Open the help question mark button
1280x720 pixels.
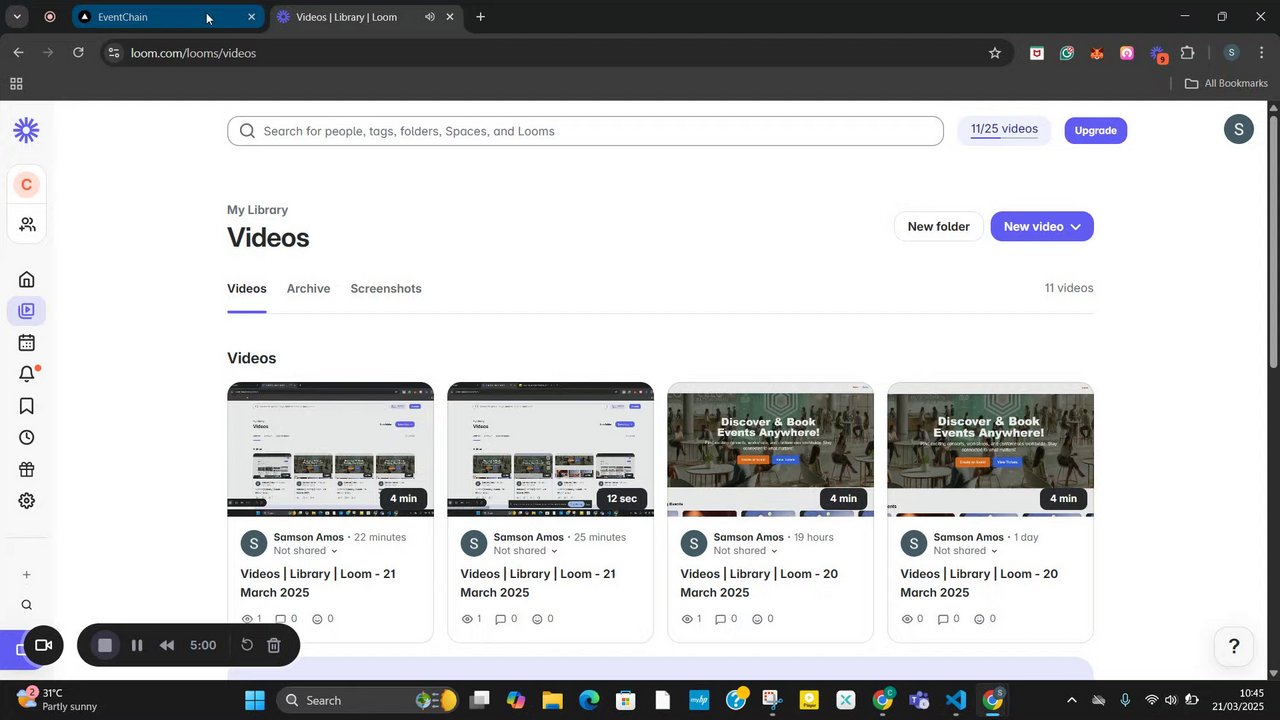tap(1234, 646)
